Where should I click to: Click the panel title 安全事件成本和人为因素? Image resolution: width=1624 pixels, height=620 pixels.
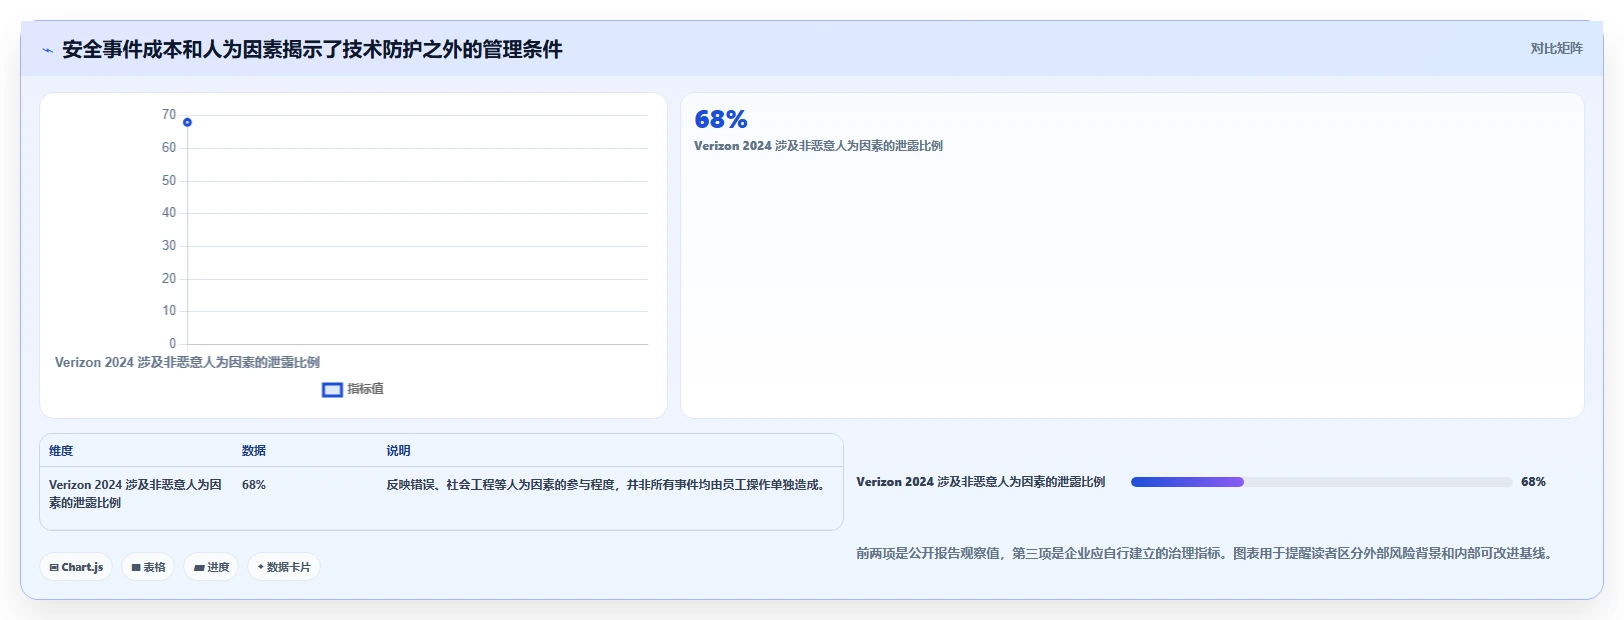click(312, 50)
